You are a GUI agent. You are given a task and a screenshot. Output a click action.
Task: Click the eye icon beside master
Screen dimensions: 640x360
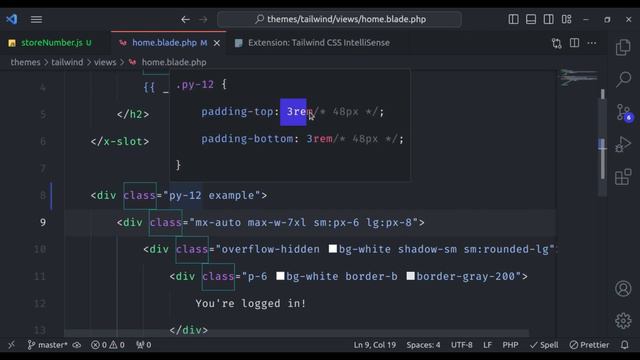77,345
